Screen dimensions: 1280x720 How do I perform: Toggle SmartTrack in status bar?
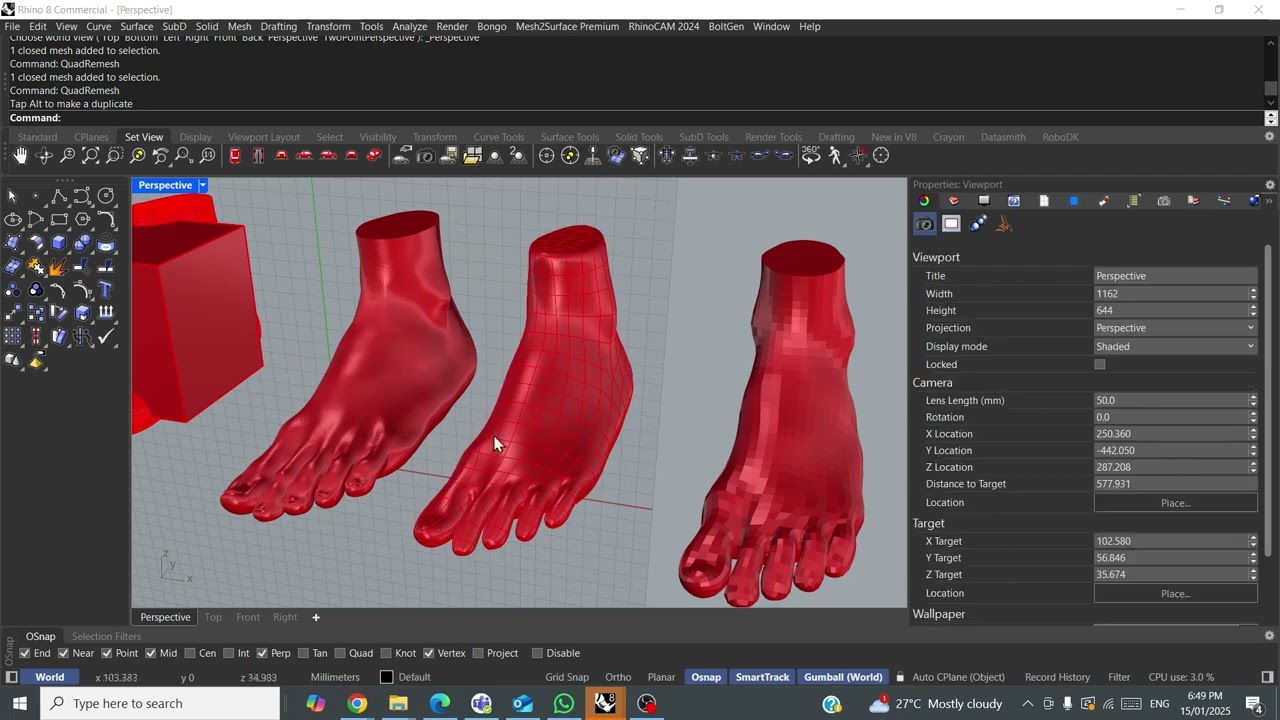click(x=763, y=678)
